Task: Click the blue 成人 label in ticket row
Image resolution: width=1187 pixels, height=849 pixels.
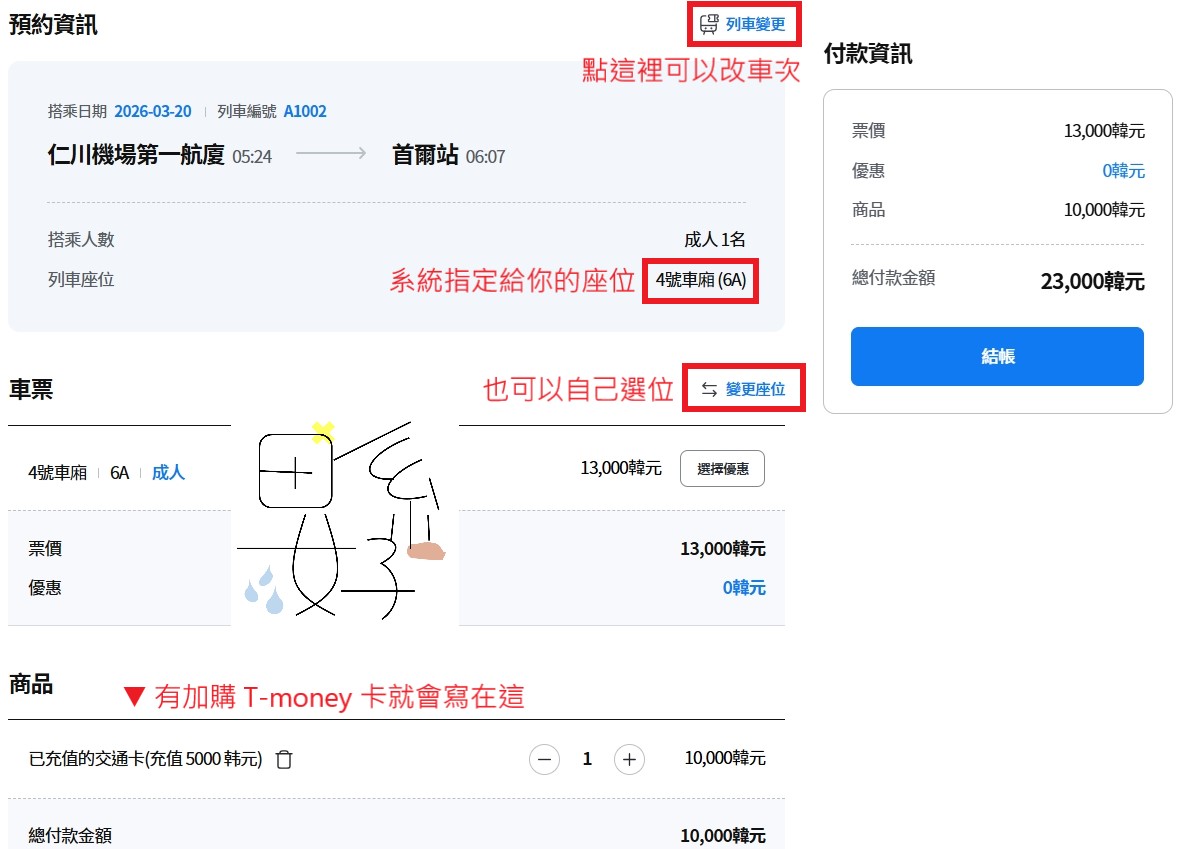Action: click(168, 473)
